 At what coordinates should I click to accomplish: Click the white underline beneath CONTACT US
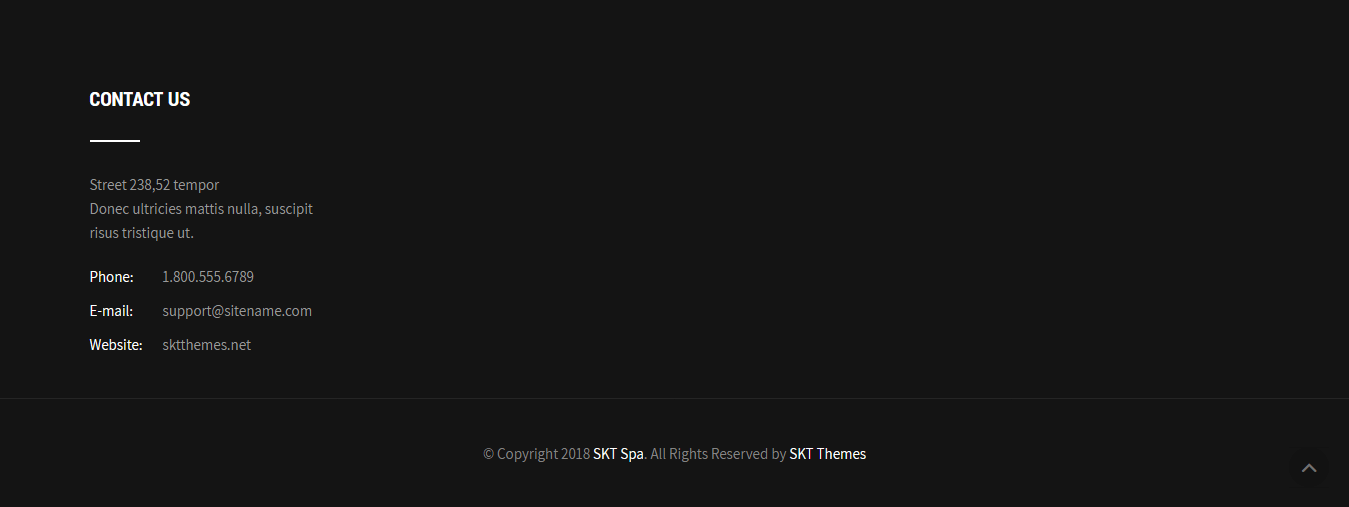[114, 141]
